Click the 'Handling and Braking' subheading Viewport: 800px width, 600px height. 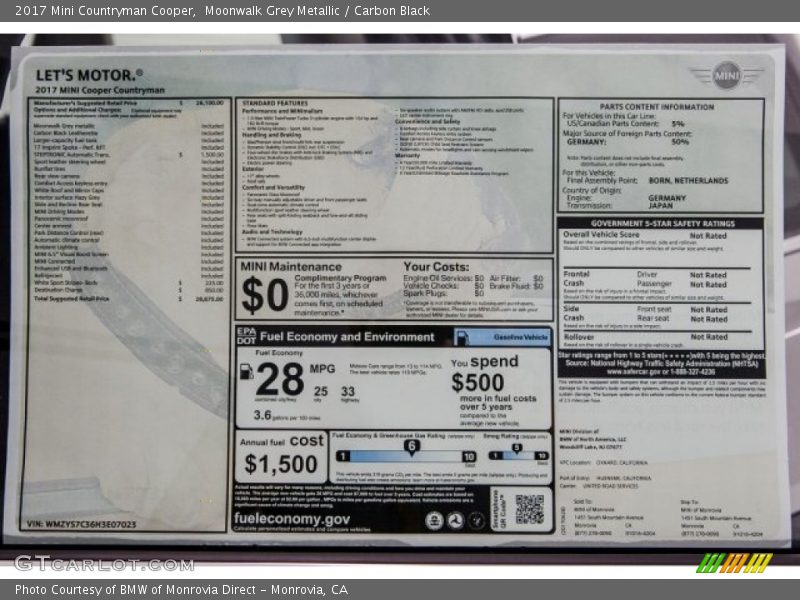click(271, 135)
